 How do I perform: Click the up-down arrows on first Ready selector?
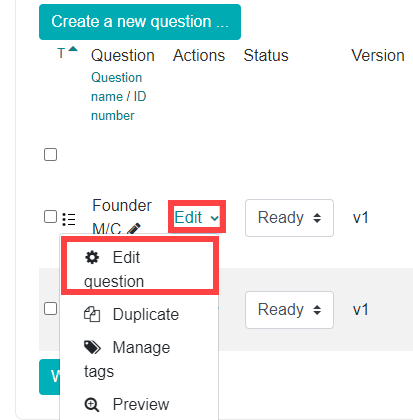pyautogui.click(x=317, y=218)
